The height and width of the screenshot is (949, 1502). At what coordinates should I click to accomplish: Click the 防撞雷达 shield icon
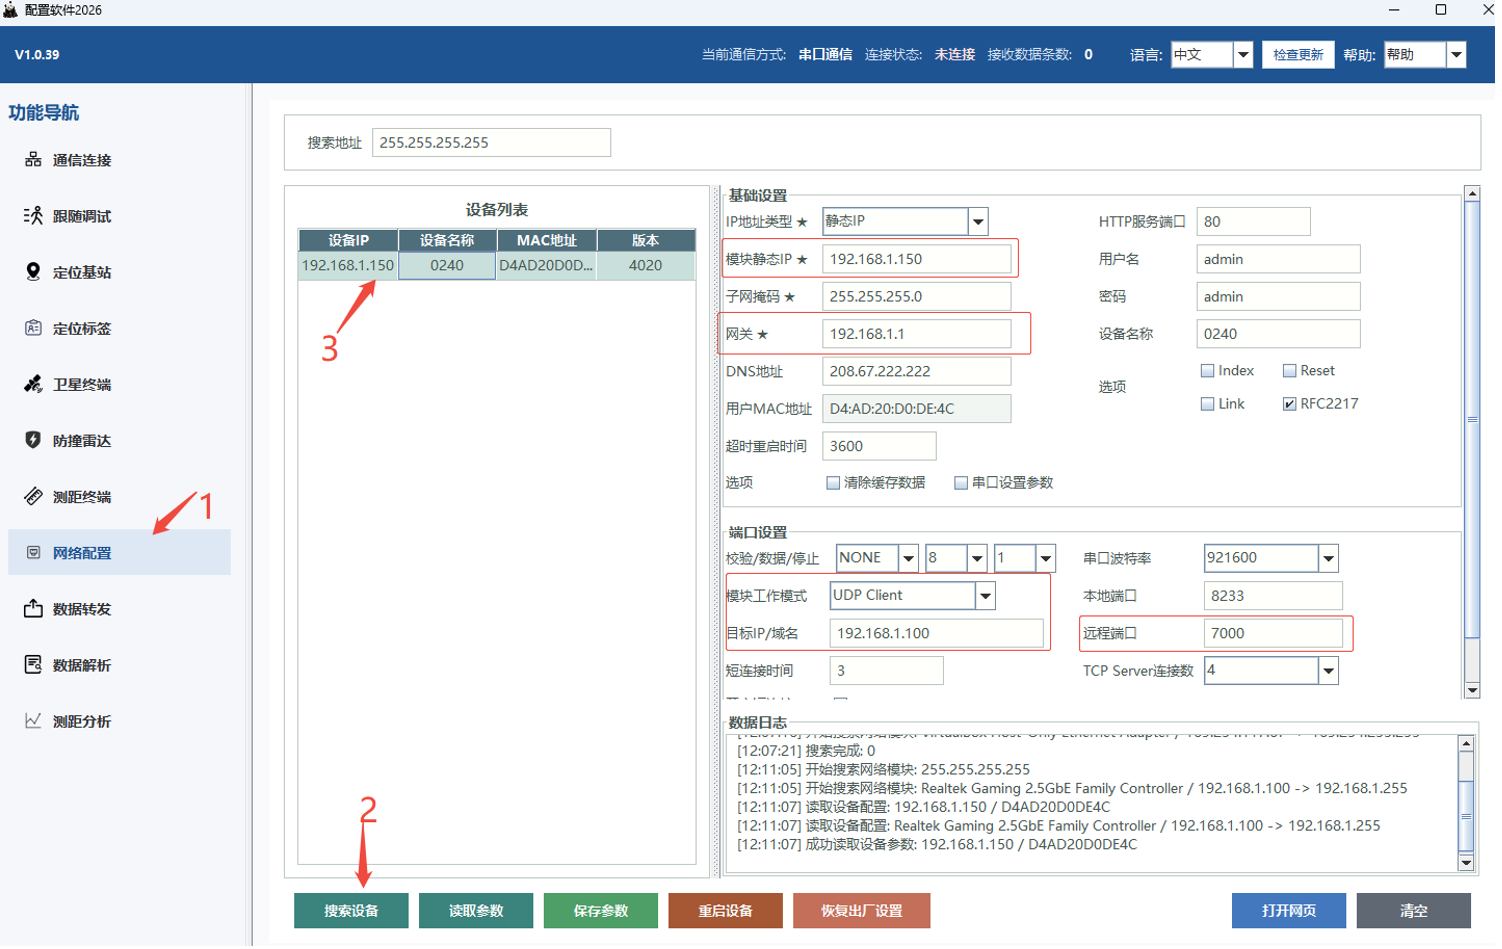[x=33, y=440]
